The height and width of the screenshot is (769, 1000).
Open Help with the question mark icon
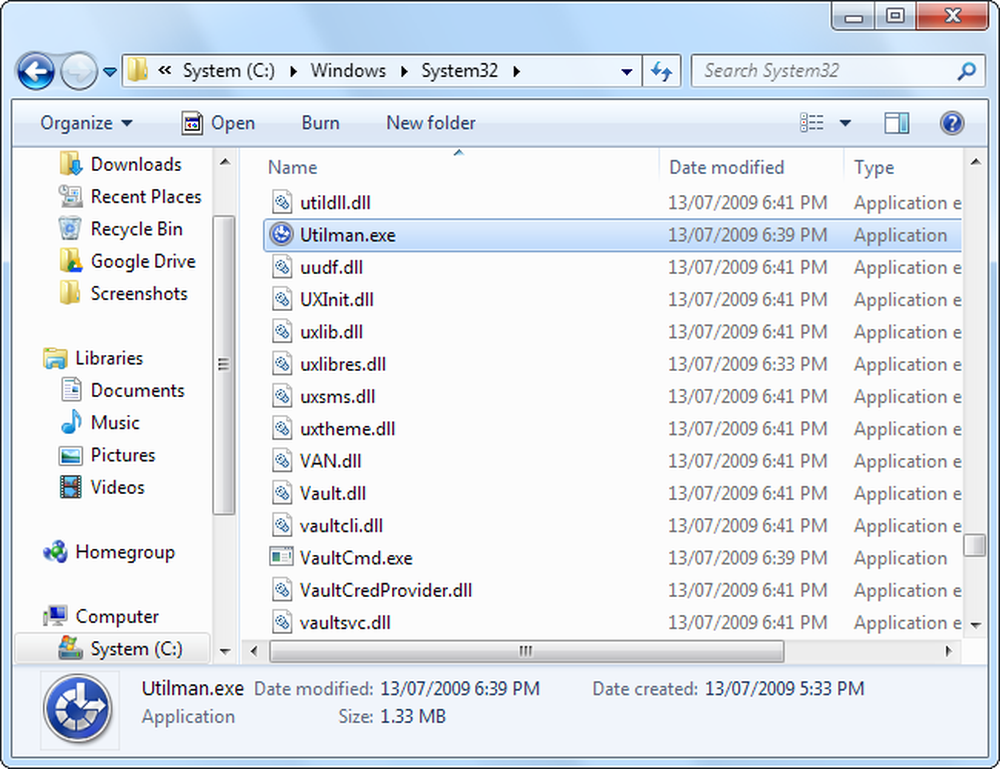coord(952,123)
